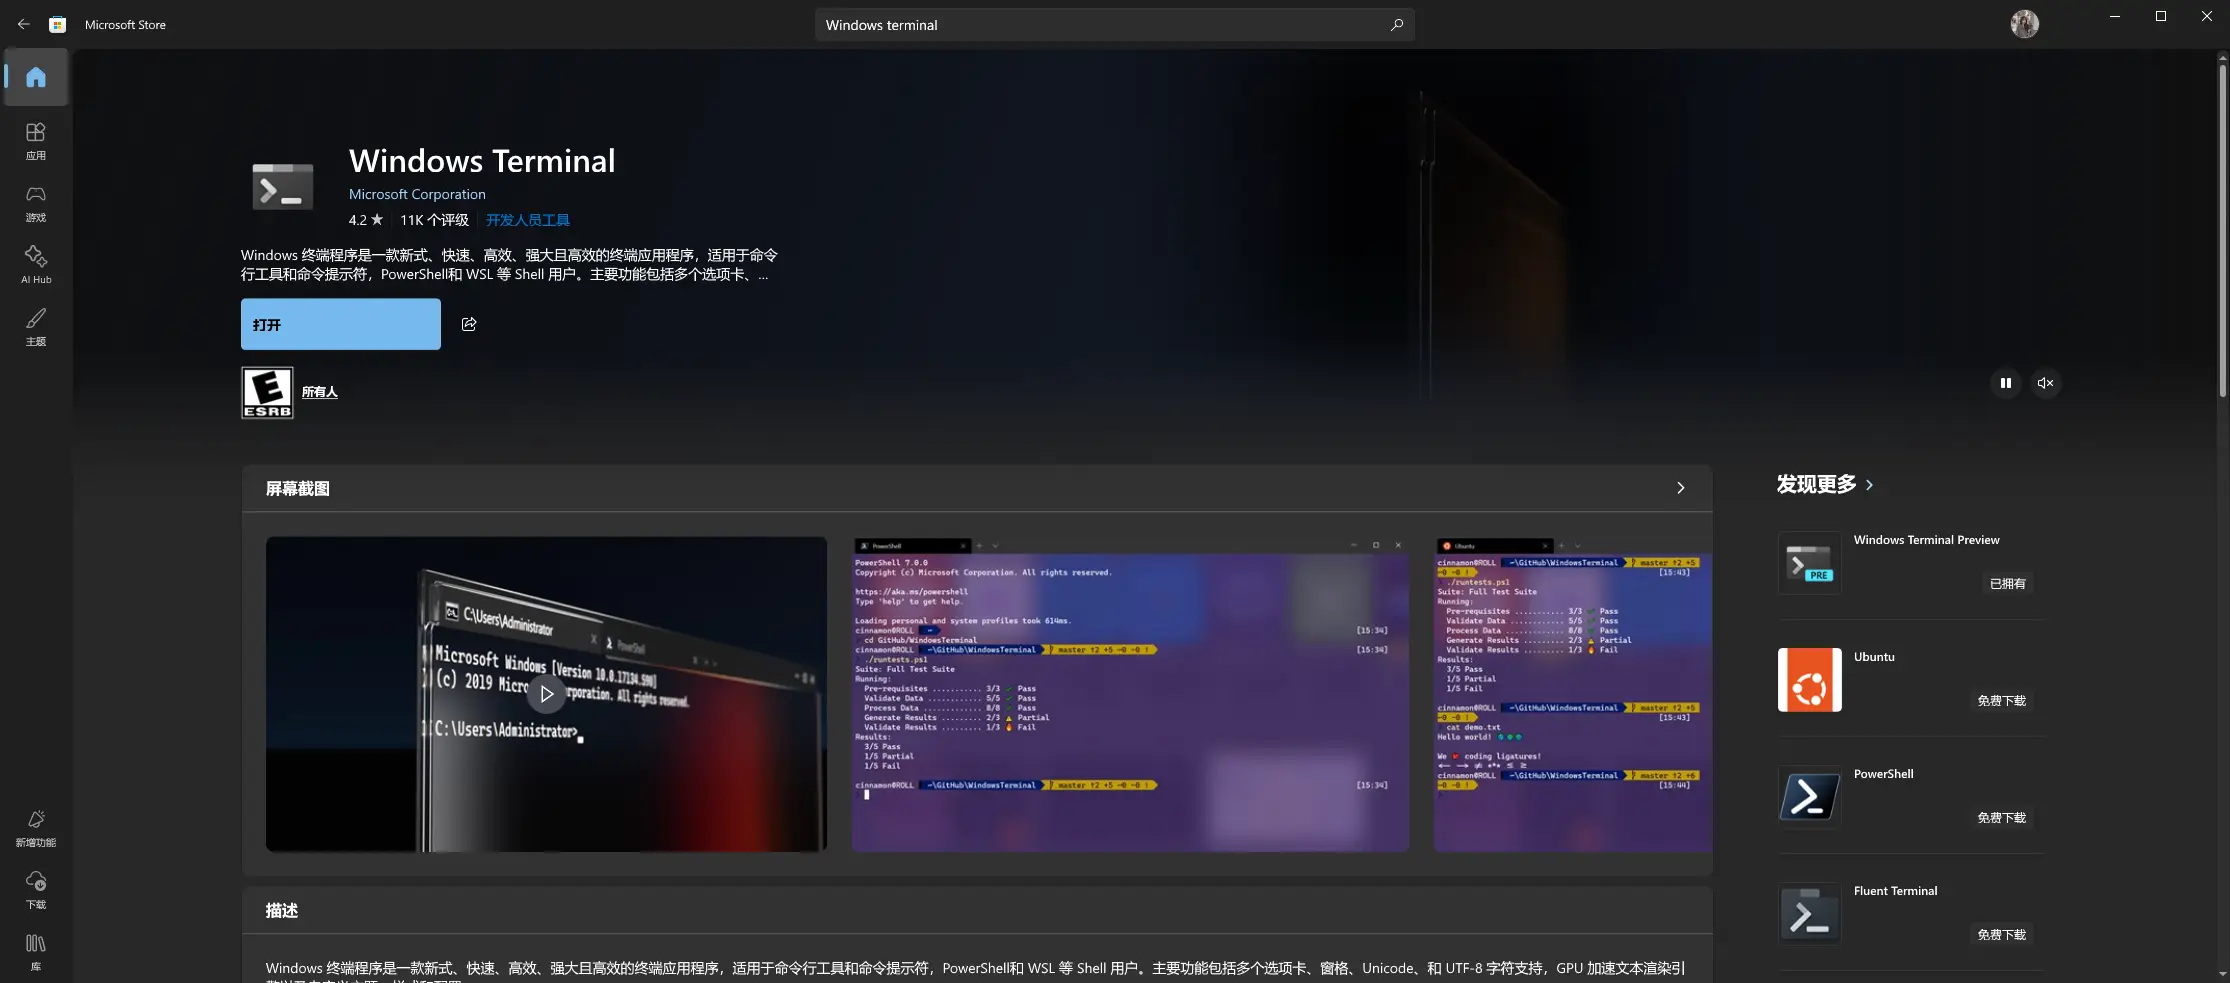Expand the 屏幕截图 screenshots section
This screenshot has height=983, width=2230.
1680,488
